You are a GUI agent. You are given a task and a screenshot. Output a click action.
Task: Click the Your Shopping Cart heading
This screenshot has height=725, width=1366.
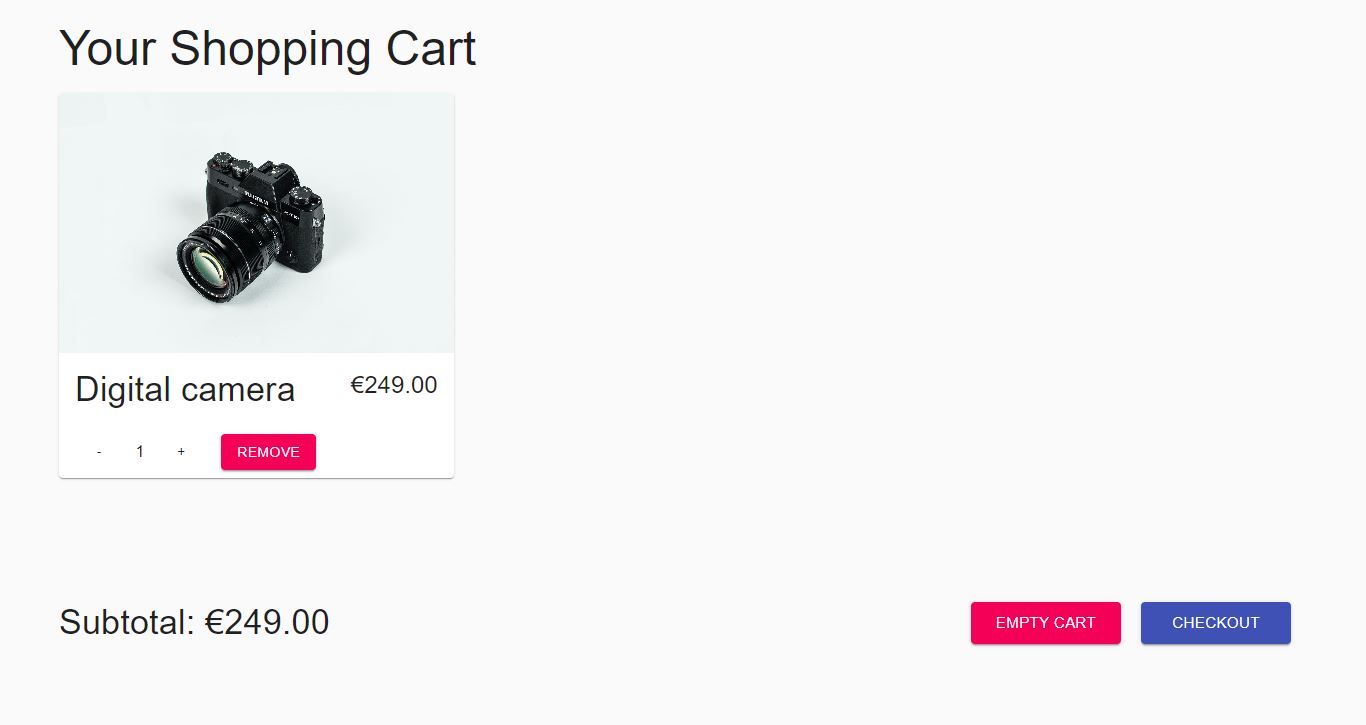(267, 48)
